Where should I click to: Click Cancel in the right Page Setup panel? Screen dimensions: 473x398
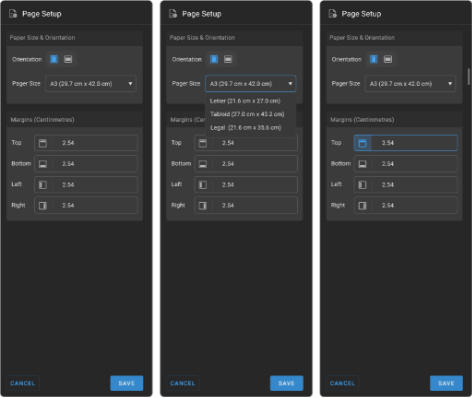pos(342,383)
